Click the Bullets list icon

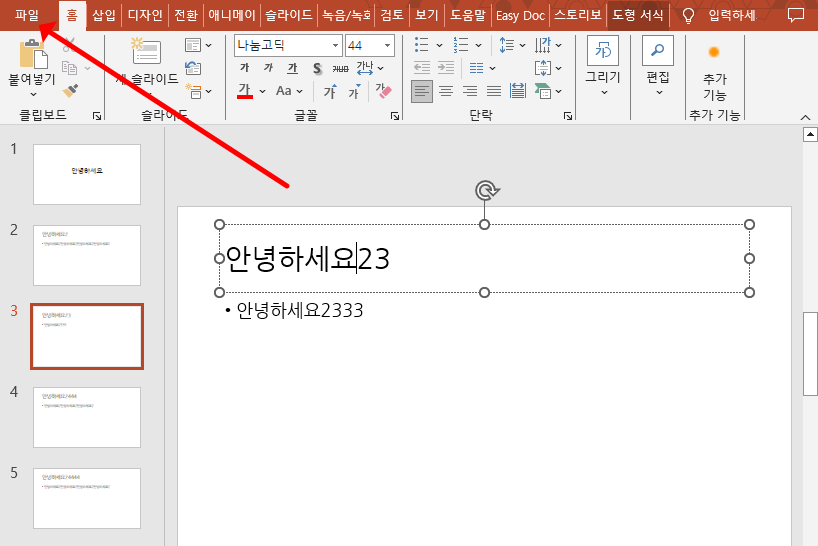point(422,45)
